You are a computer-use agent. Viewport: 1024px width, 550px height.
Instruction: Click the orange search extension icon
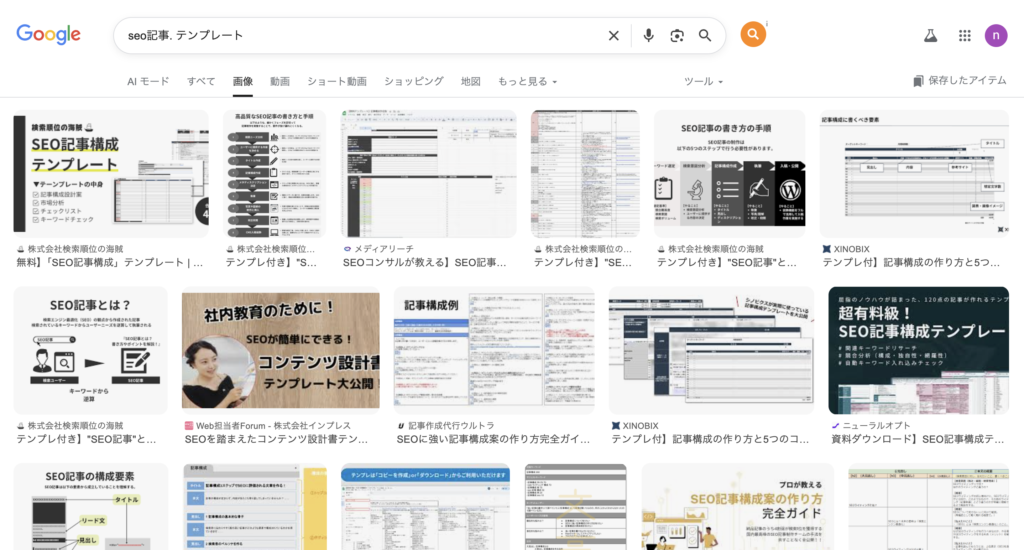pyautogui.click(x=753, y=35)
